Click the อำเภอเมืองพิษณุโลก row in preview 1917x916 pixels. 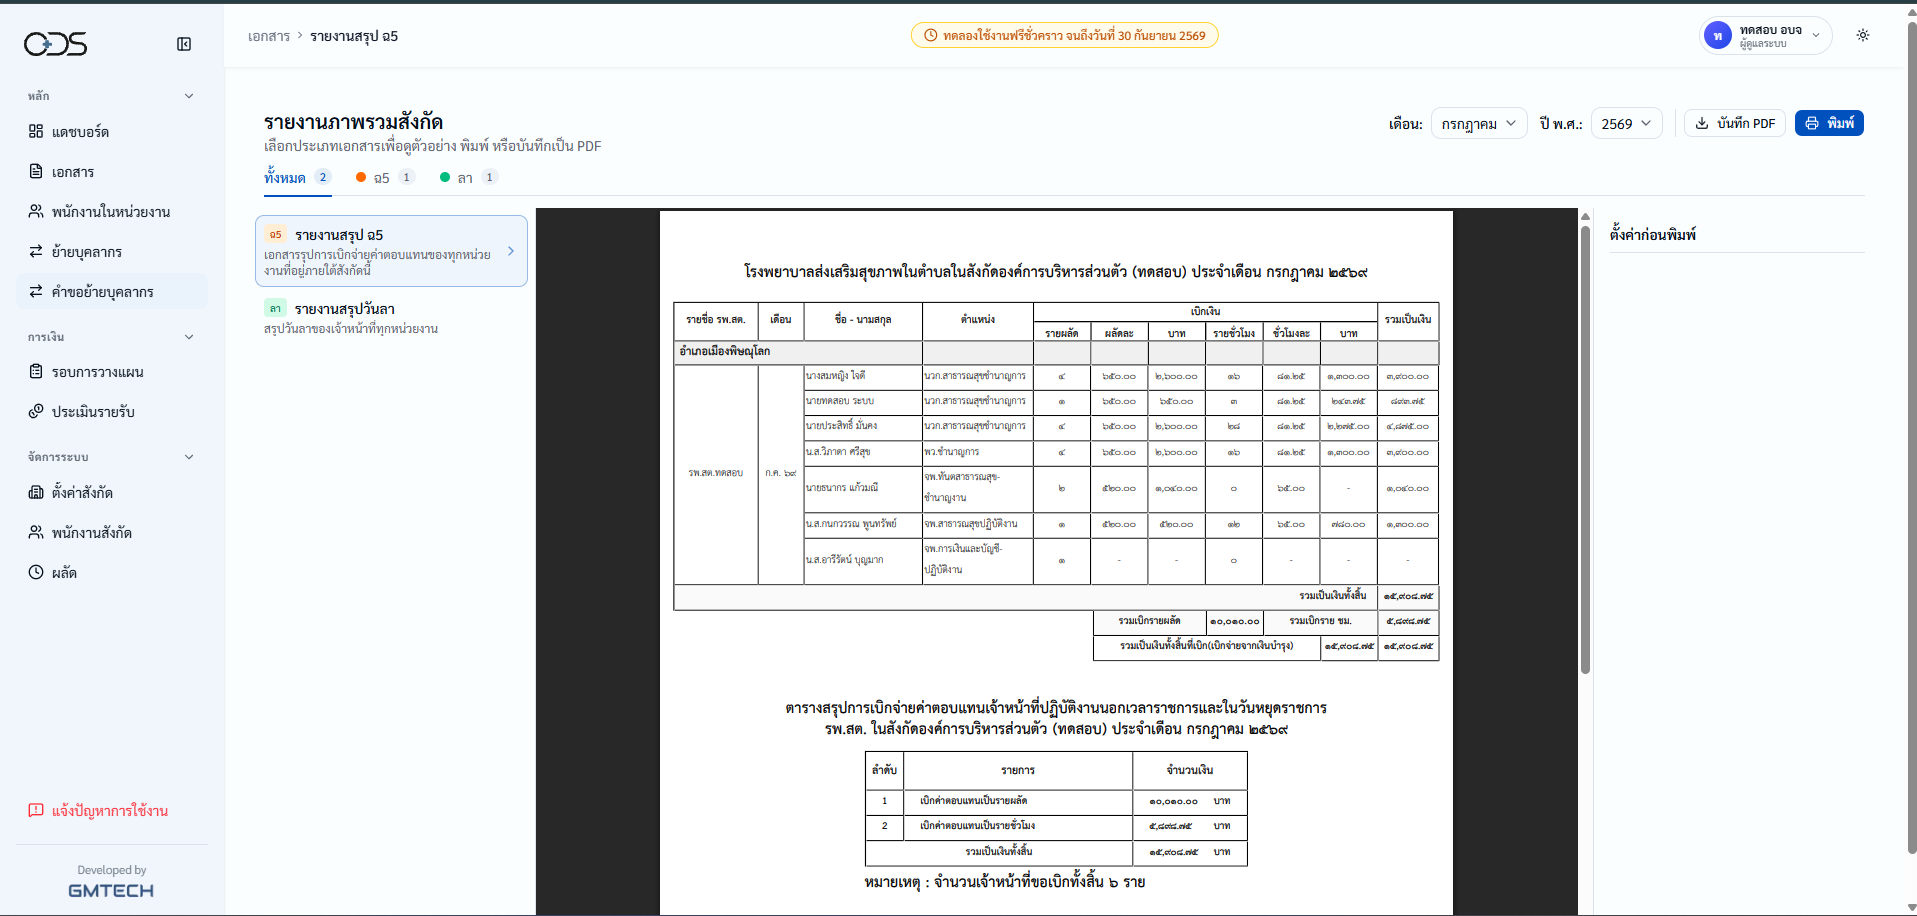(1056, 352)
